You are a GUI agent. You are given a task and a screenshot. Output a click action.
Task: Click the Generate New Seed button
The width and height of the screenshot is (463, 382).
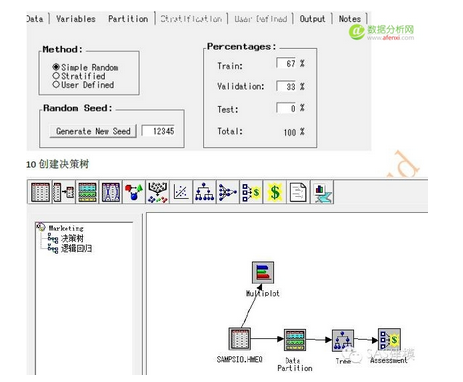point(93,131)
